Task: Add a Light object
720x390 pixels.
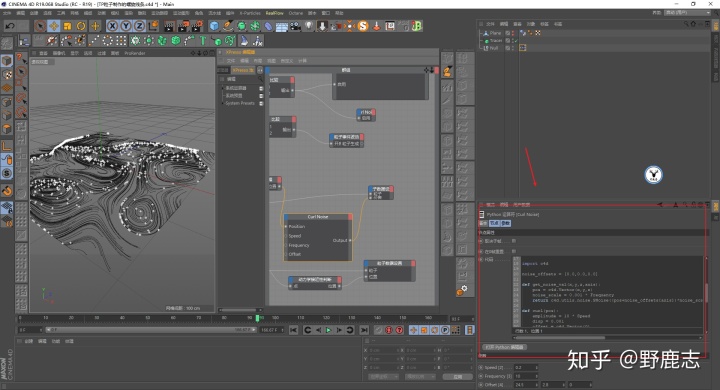Action: [309, 26]
